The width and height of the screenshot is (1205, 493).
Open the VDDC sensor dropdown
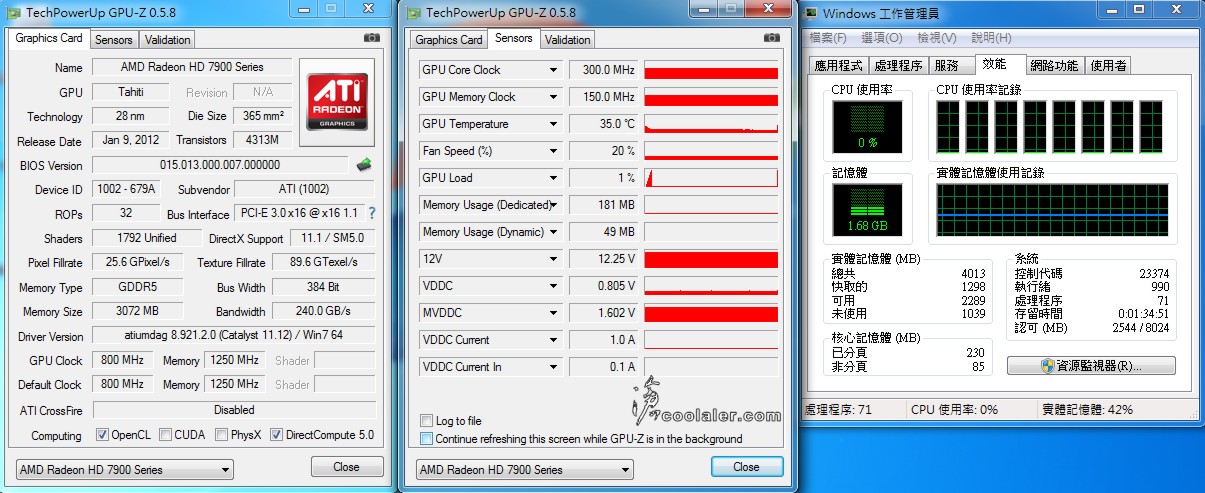click(x=553, y=286)
